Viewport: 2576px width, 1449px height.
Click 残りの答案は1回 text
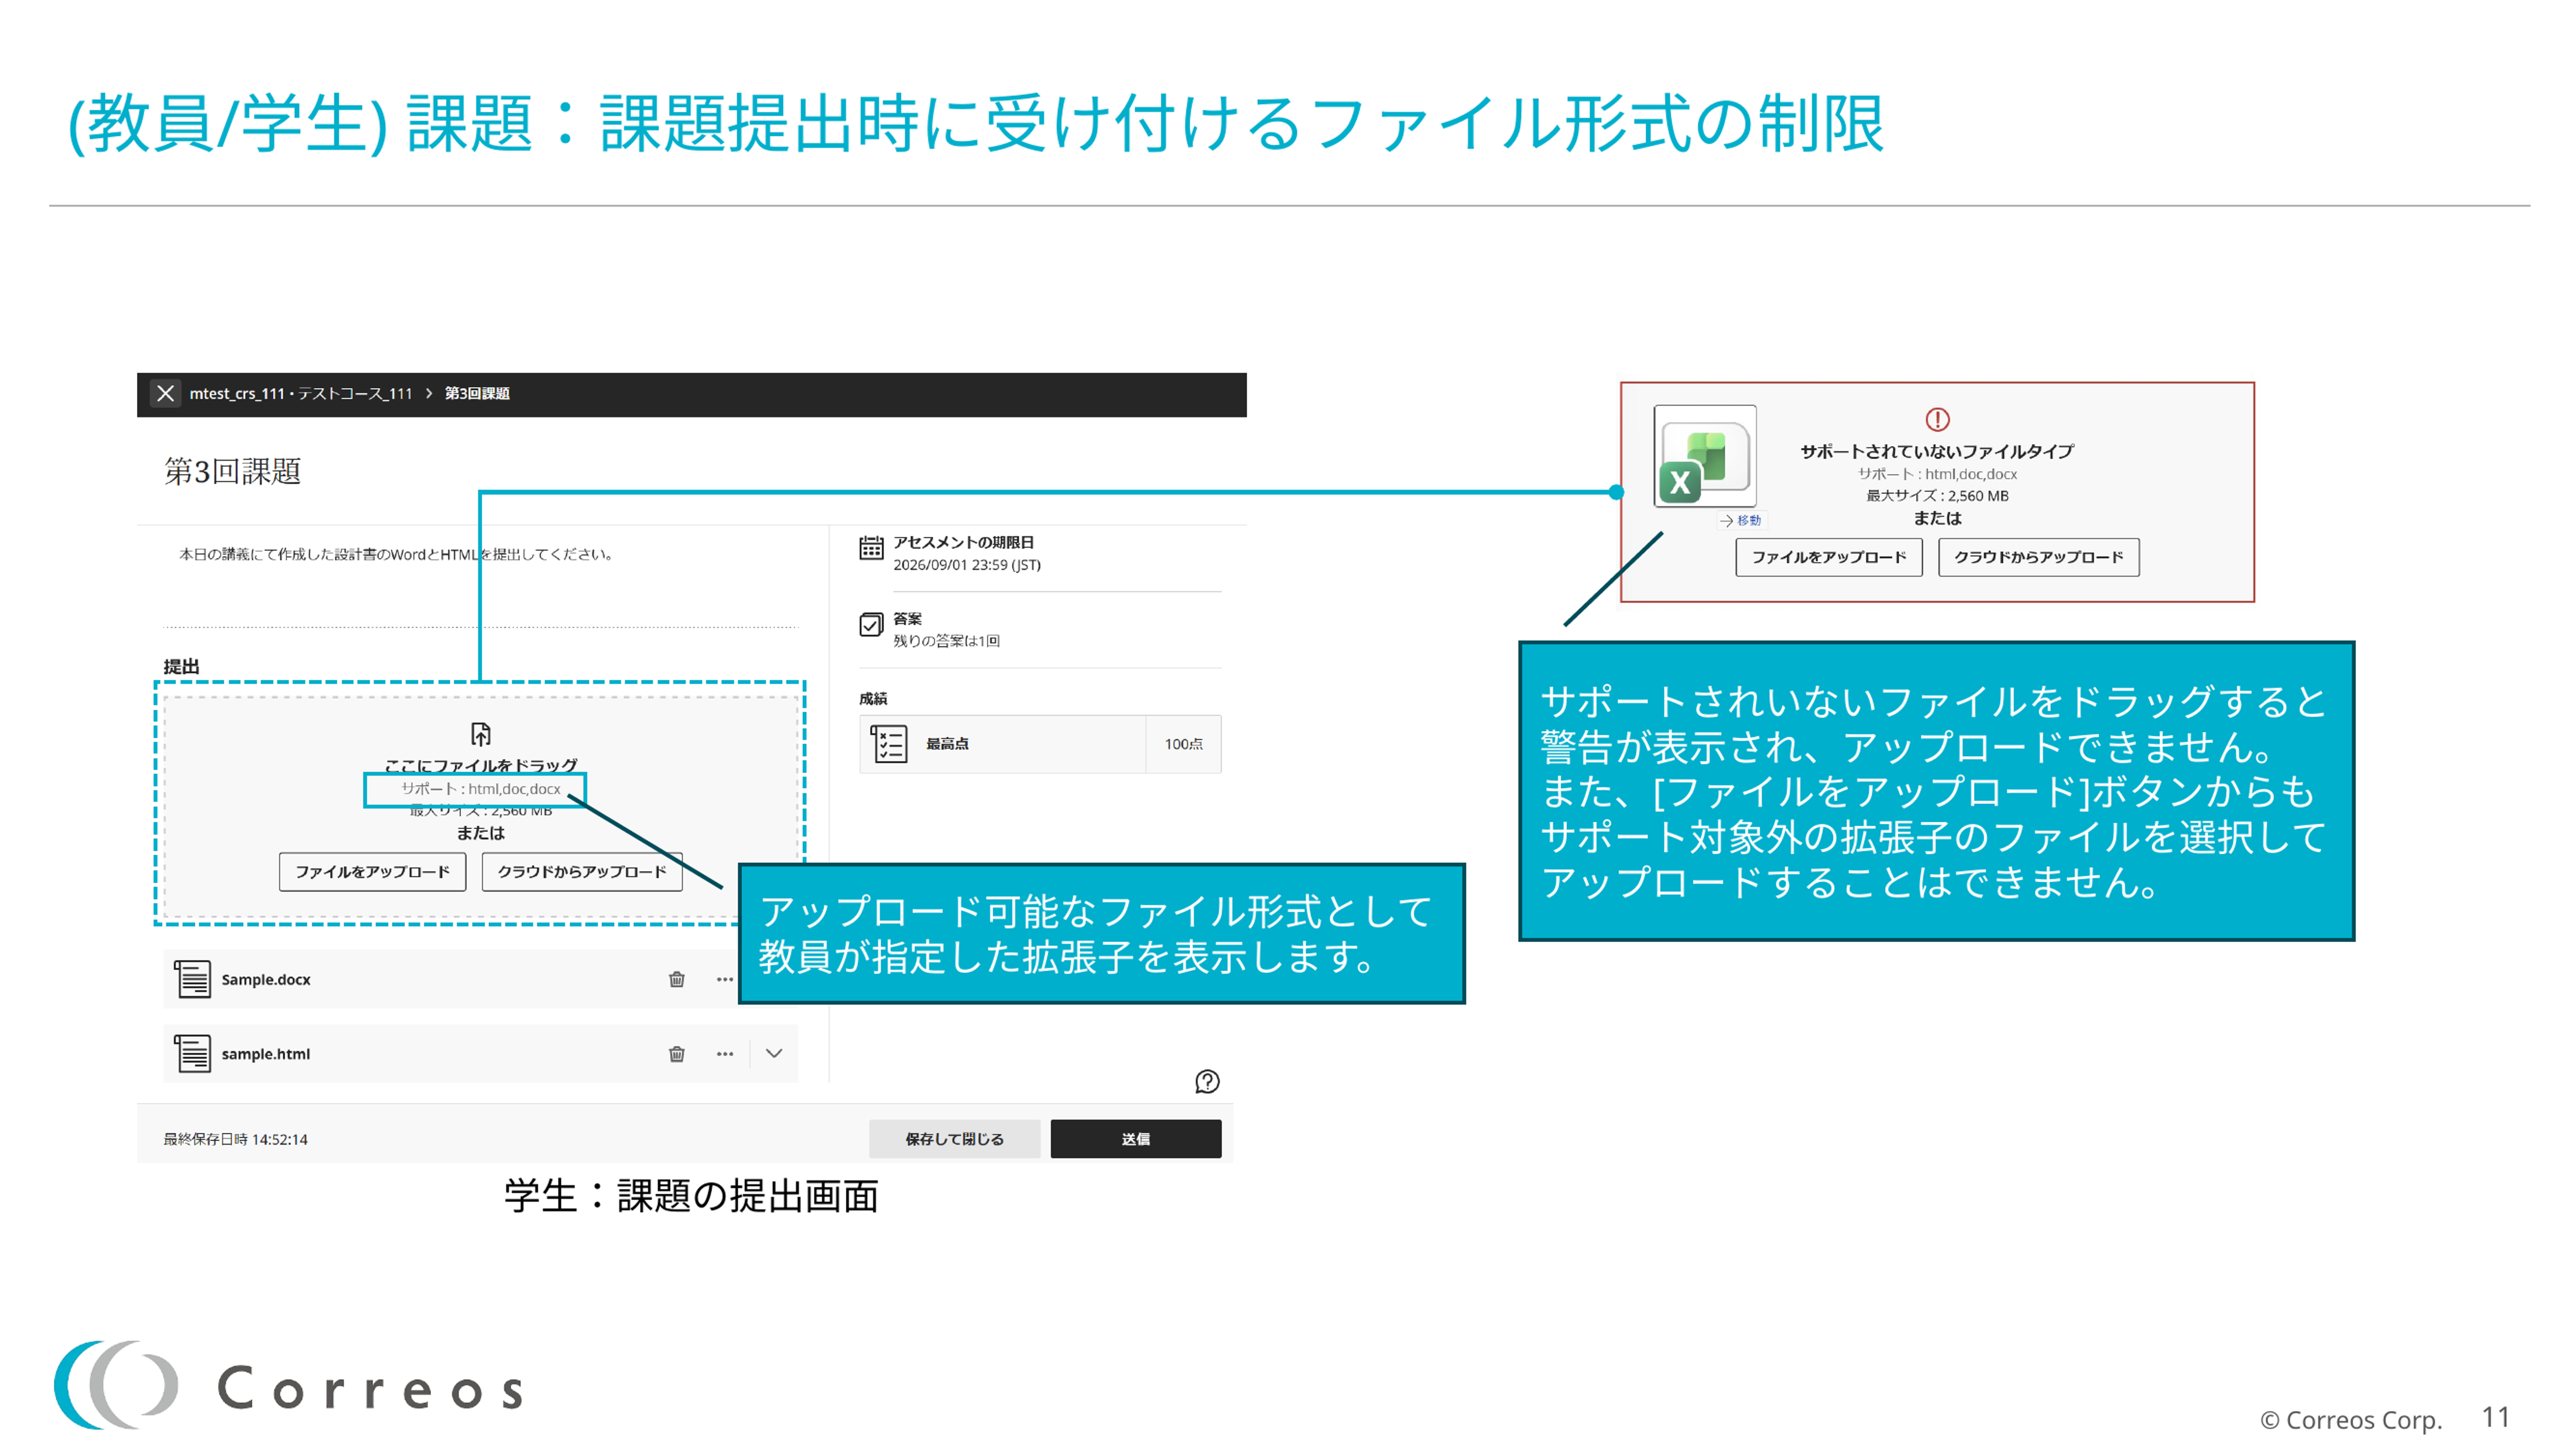point(946,641)
